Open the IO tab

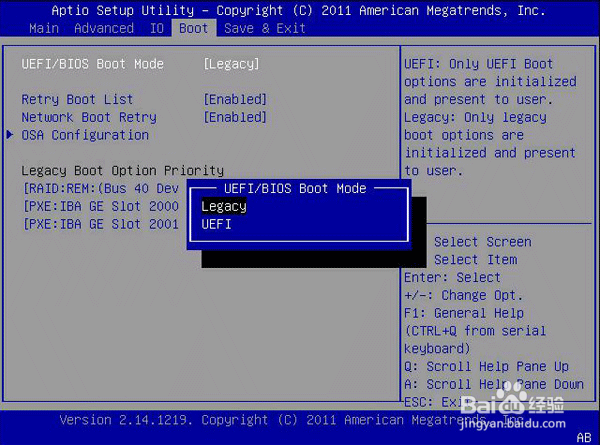tap(157, 28)
